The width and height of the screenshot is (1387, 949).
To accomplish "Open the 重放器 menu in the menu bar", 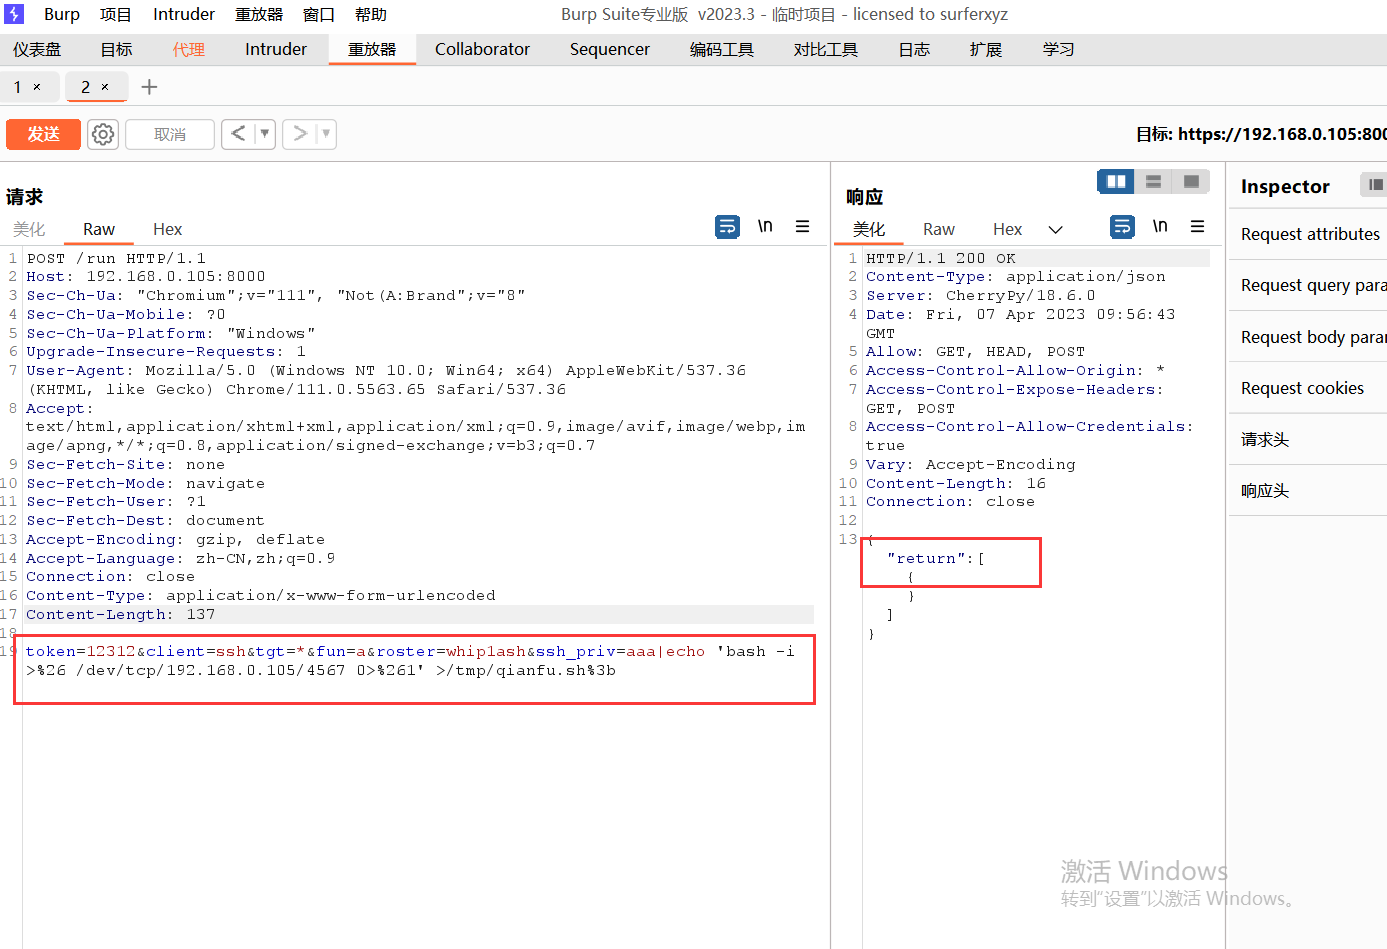I will [259, 14].
